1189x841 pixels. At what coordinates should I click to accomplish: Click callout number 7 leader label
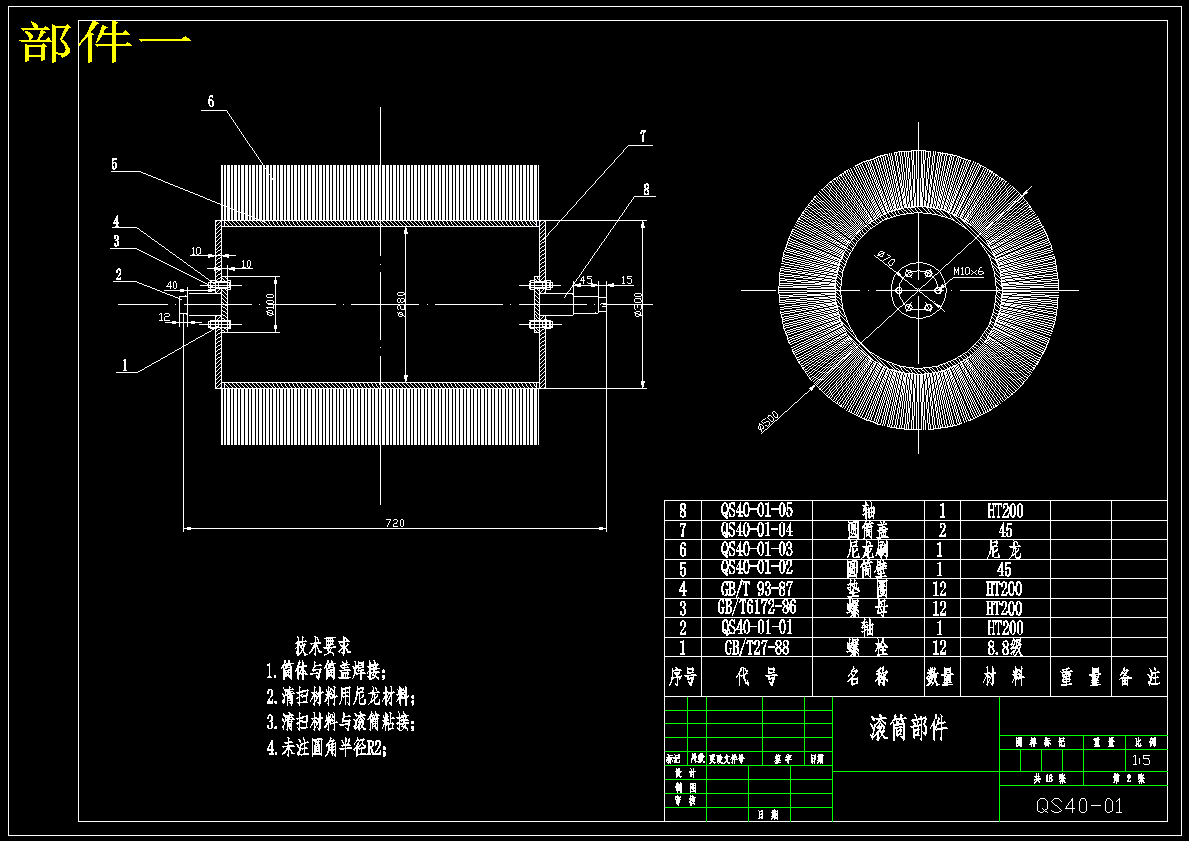coord(643,137)
